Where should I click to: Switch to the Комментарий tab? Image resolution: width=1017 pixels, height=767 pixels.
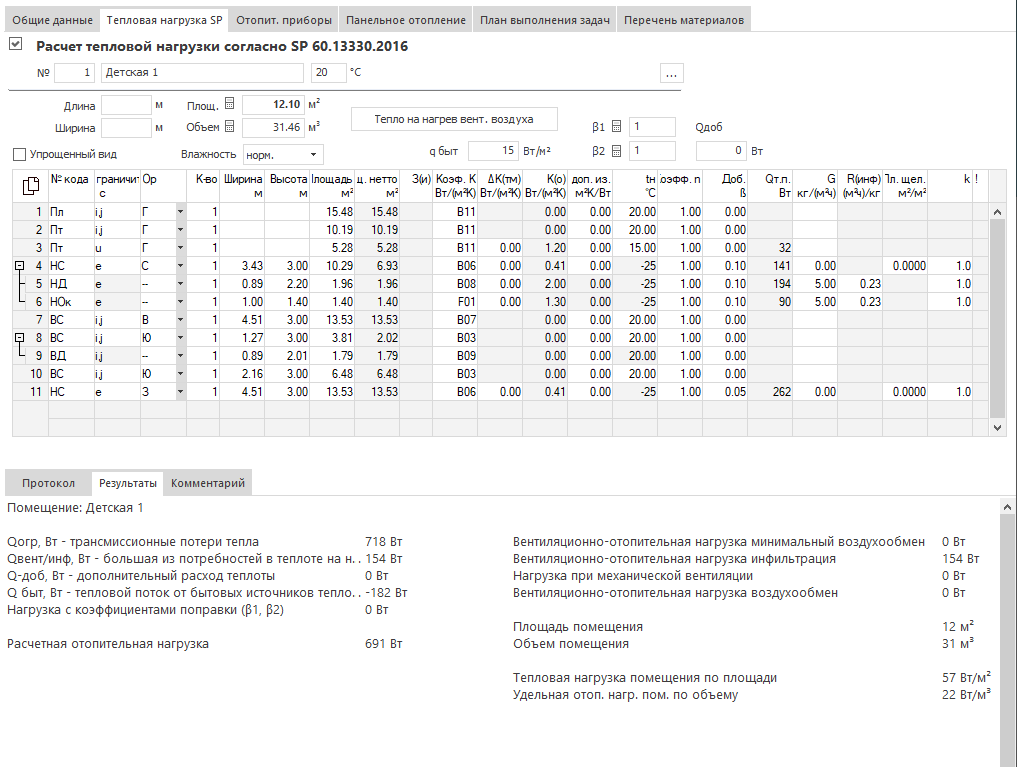pos(208,483)
